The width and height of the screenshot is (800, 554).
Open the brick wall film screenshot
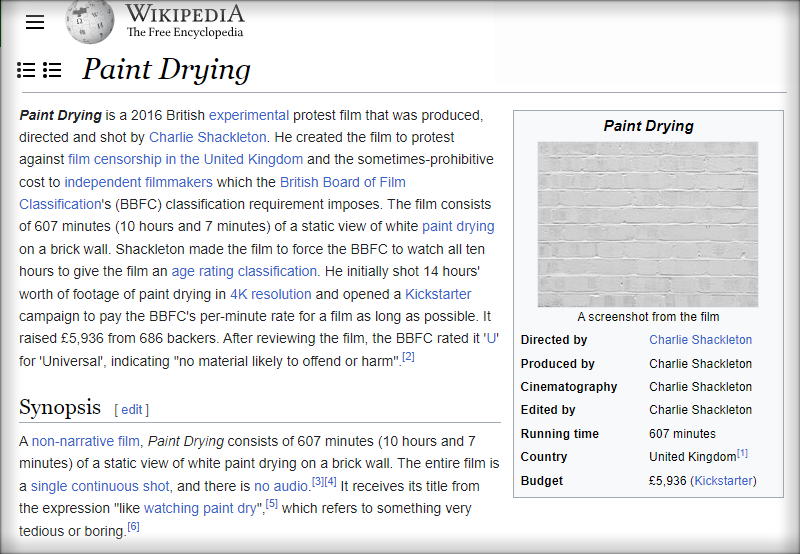pos(647,224)
